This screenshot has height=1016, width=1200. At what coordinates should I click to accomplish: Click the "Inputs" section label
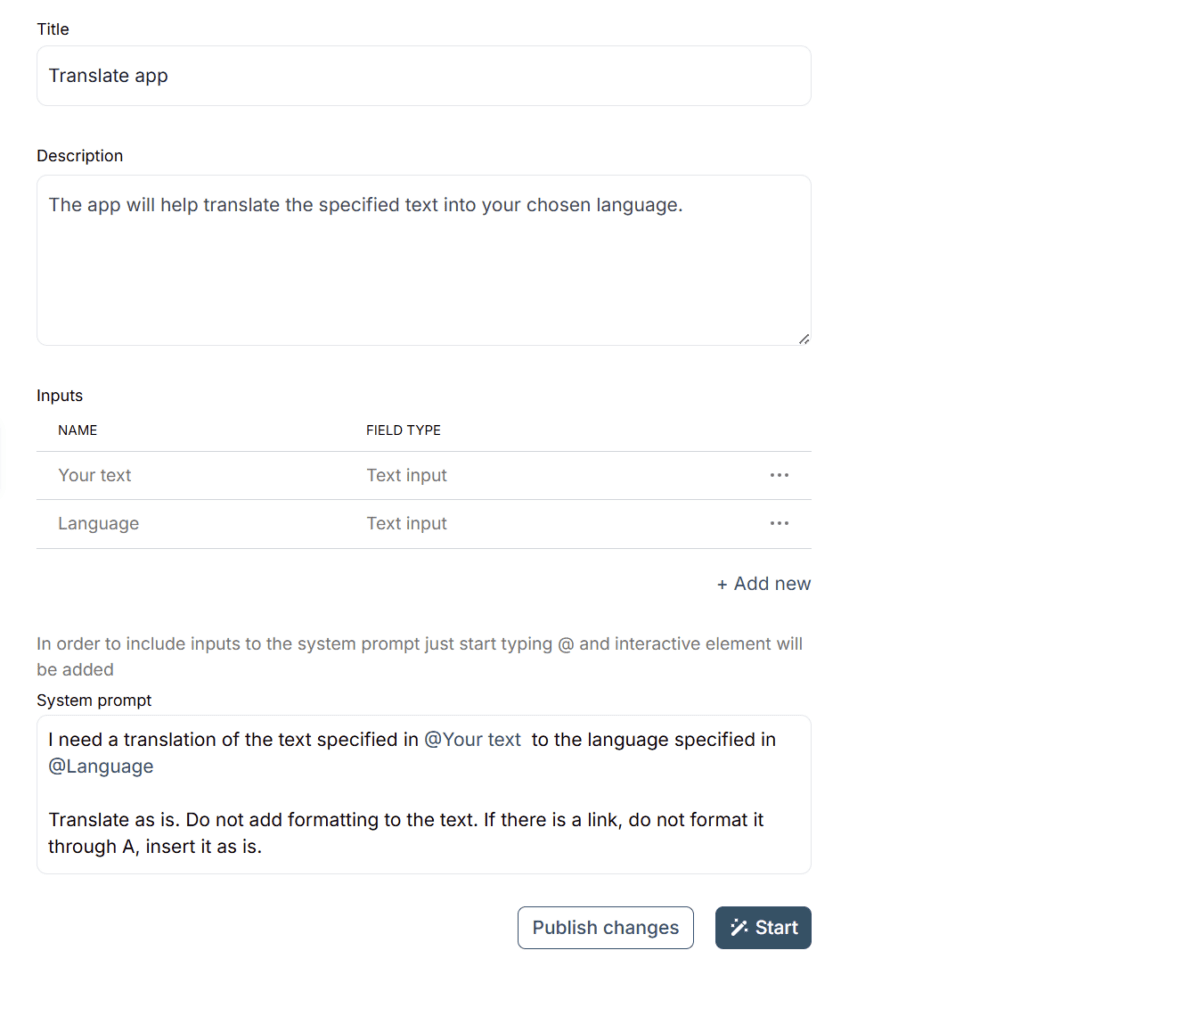tap(59, 396)
